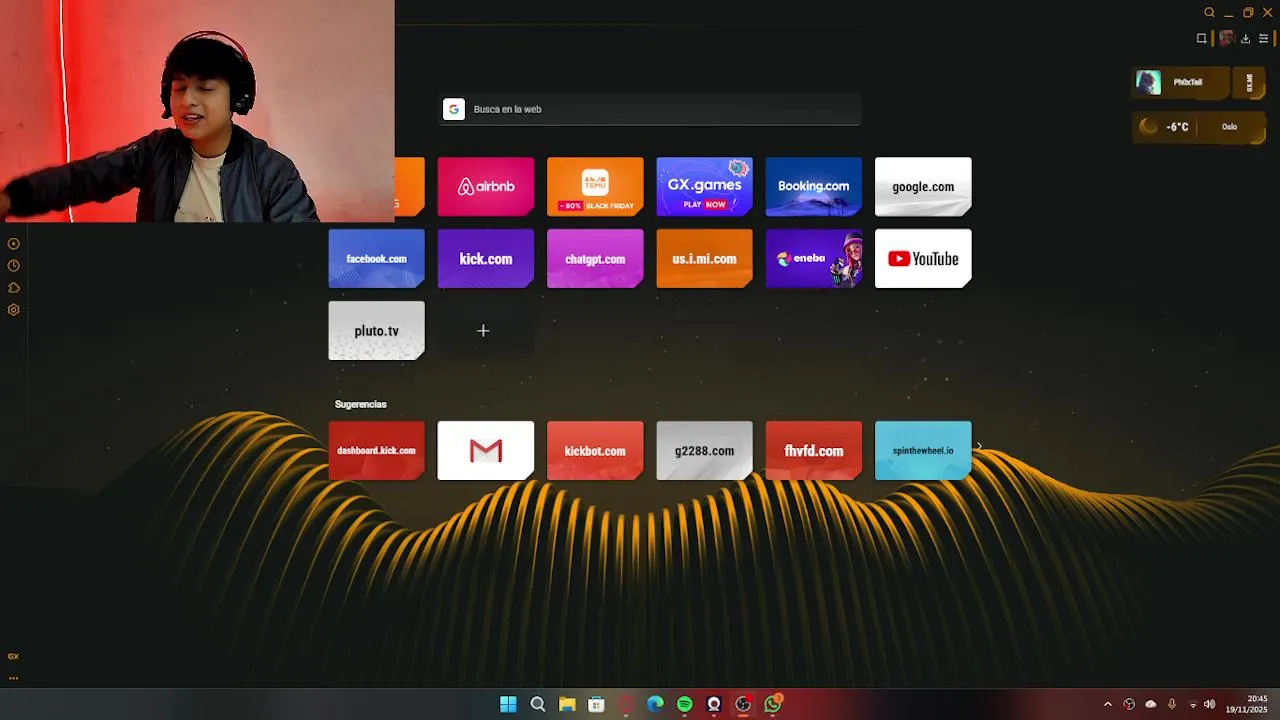Open the facebook.com speed dial tile
This screenshot has width=1280, height=720.
[x=376, y=258]
